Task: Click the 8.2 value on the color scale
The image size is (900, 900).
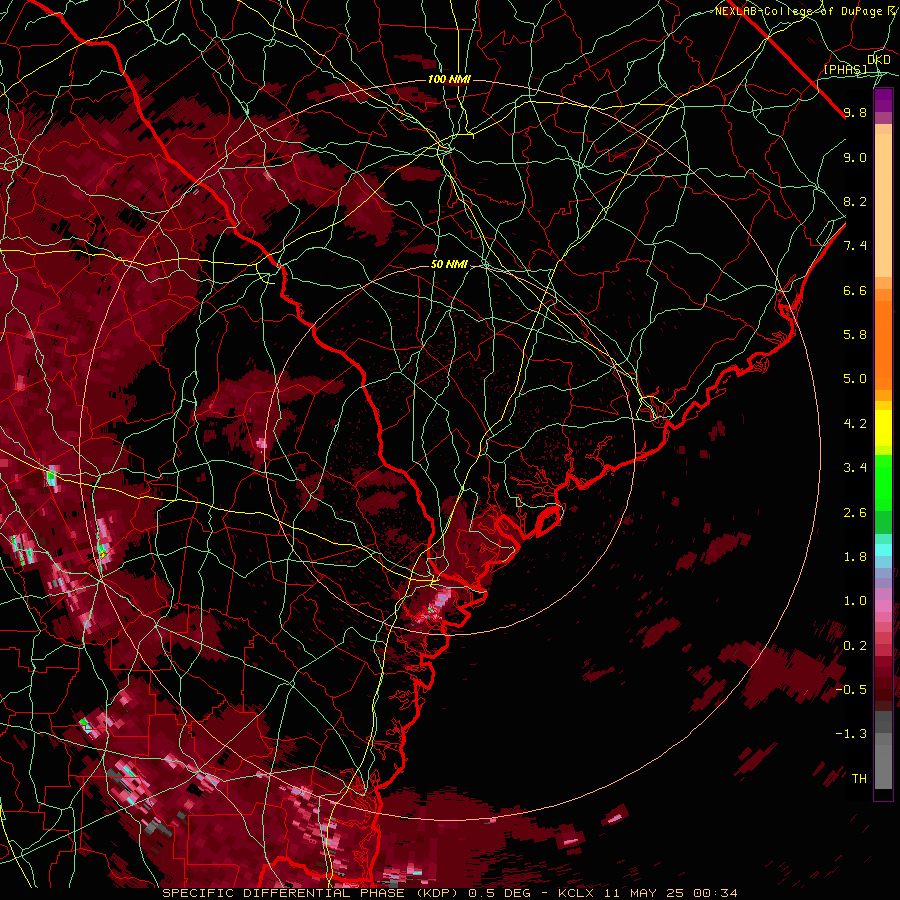Action: [x=855, y=201]
